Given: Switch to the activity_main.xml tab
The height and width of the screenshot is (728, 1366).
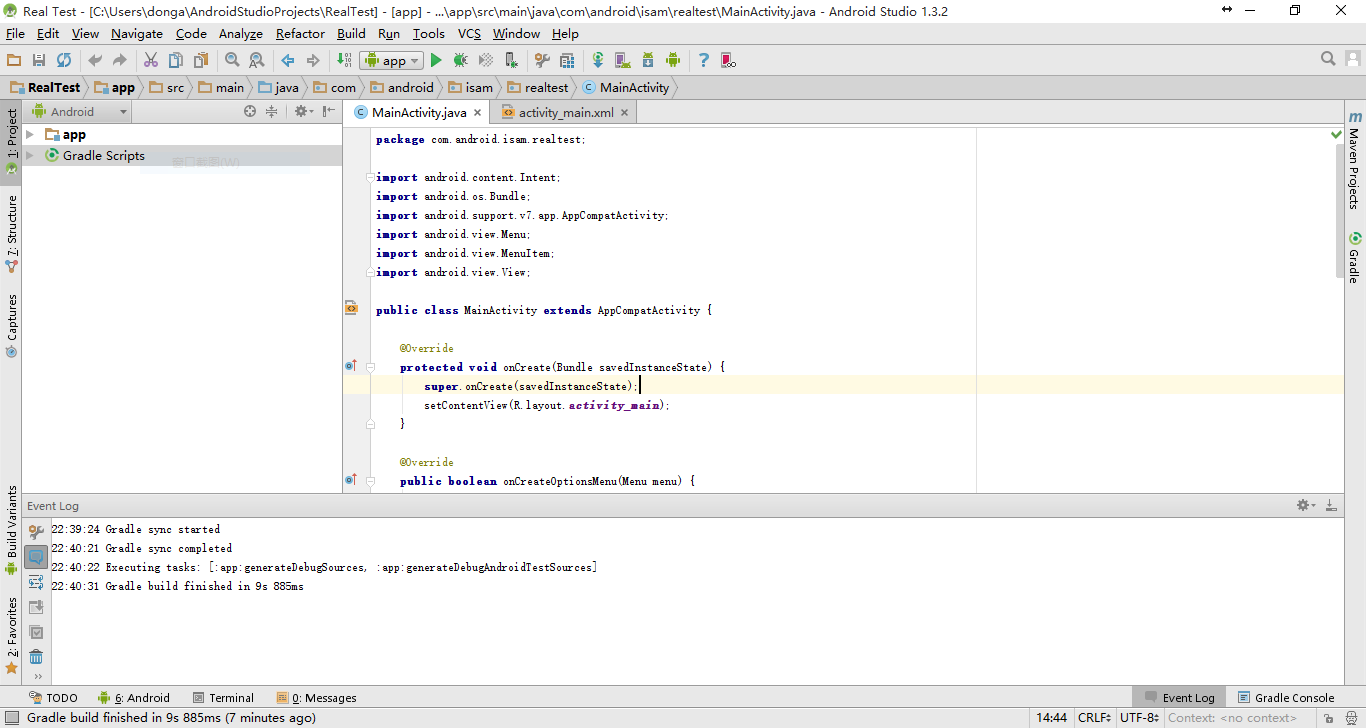Looking at the screenshot, I should (x=566, y=113).
